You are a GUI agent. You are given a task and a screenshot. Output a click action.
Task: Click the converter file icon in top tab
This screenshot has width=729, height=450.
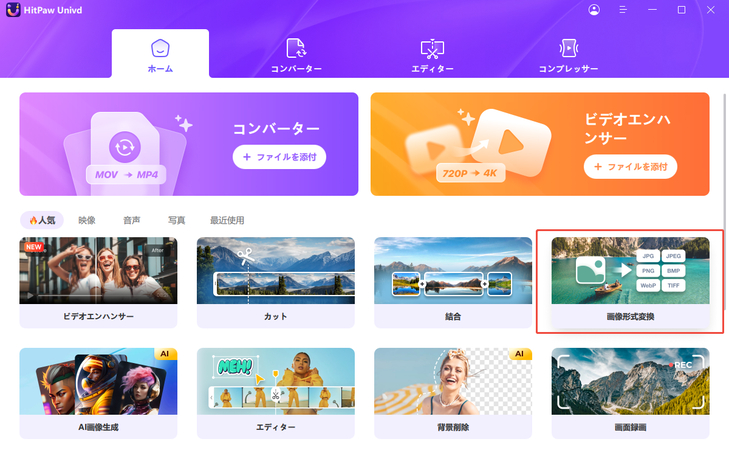pos(296,48)
